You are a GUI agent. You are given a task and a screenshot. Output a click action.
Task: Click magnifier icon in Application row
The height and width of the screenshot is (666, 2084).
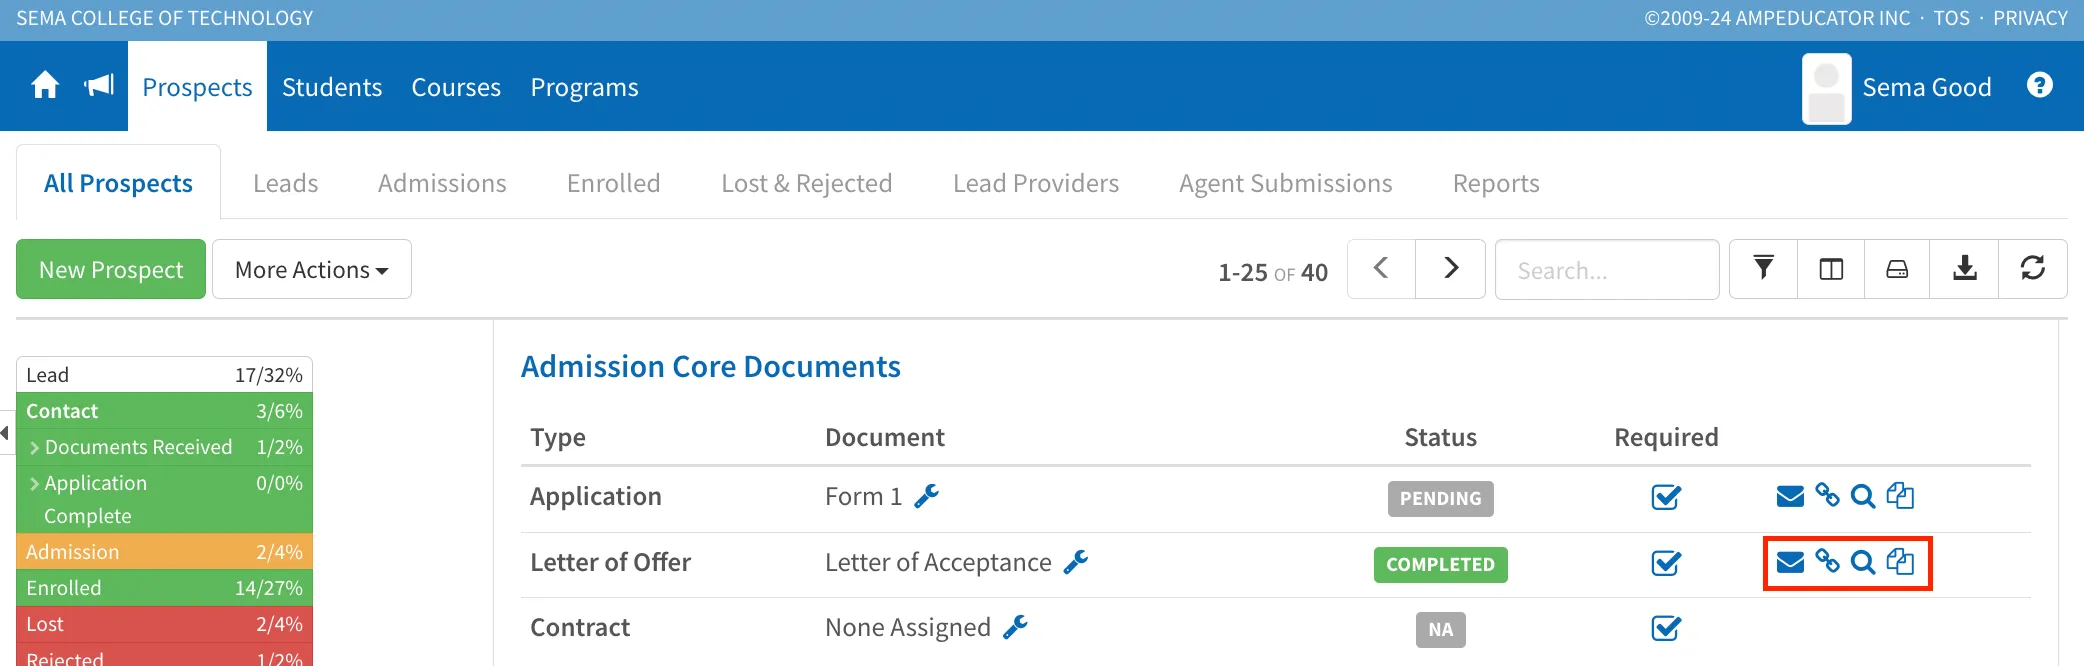pyautogui.click(x=1863, y=496)
